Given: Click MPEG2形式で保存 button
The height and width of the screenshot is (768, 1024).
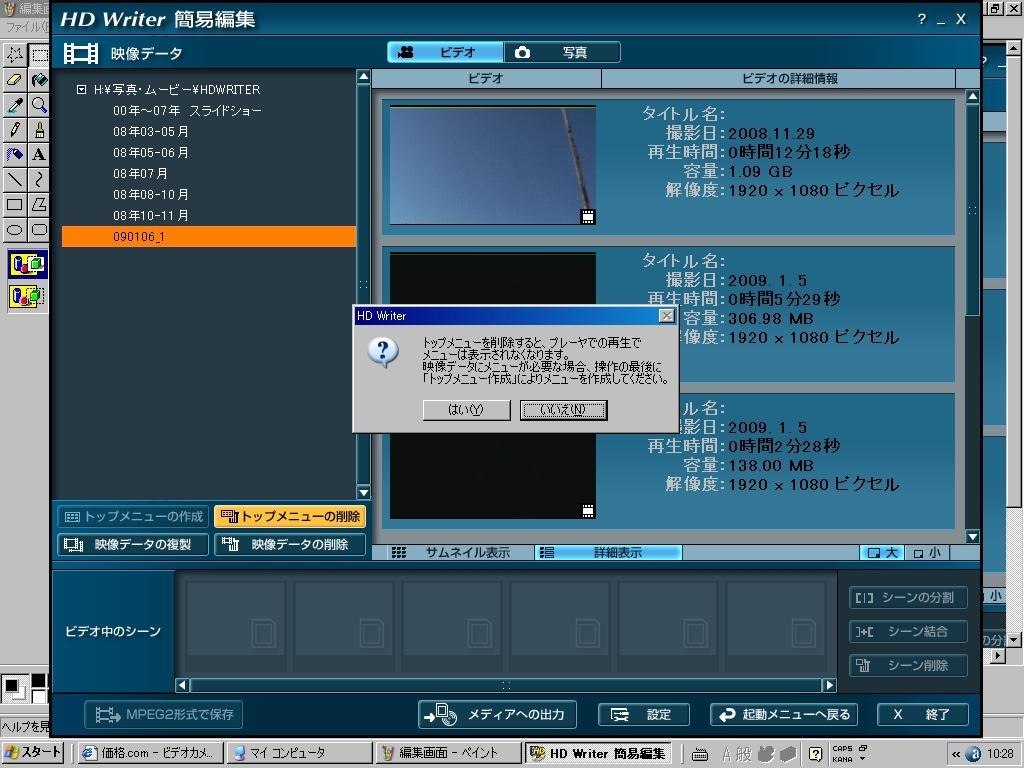Looking at the screenshot, I should [163, 714].
